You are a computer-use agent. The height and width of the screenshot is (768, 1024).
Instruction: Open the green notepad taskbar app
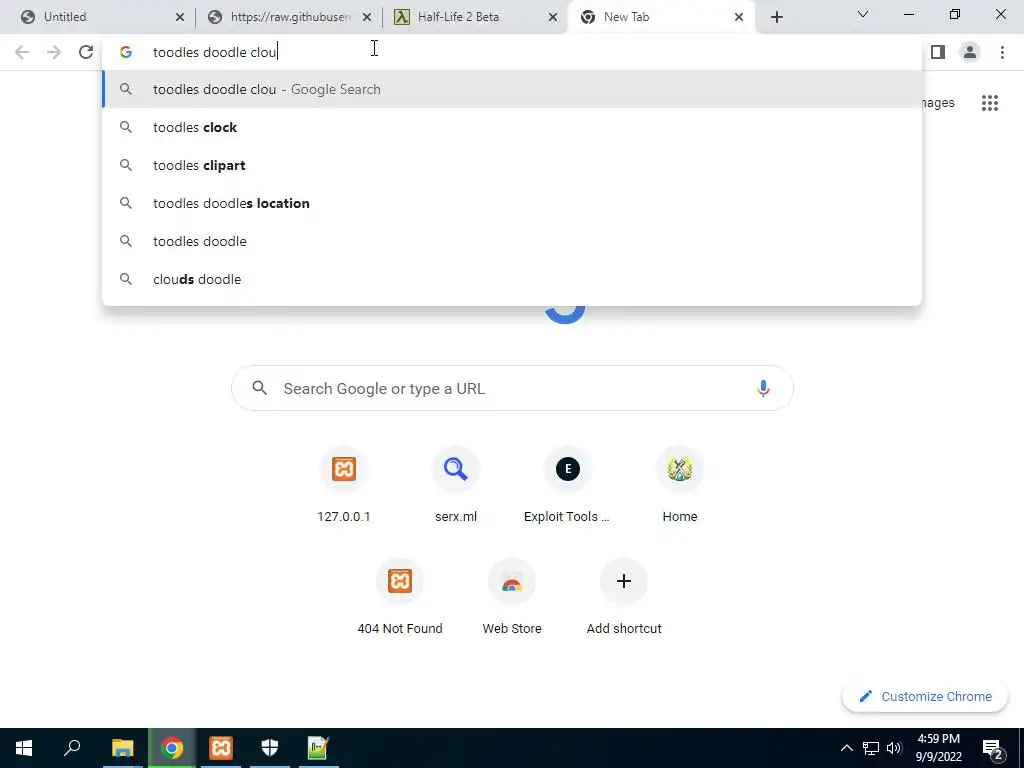318,748
